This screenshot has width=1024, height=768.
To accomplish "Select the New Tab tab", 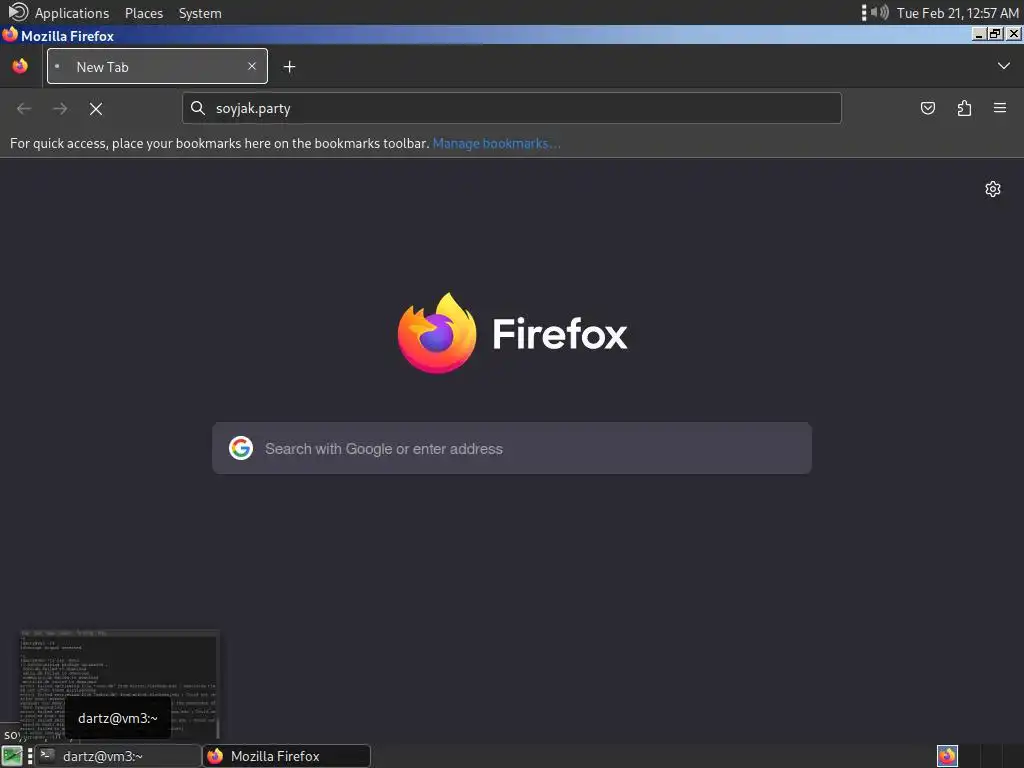I will pyautogui.click(x=157, y=66).
